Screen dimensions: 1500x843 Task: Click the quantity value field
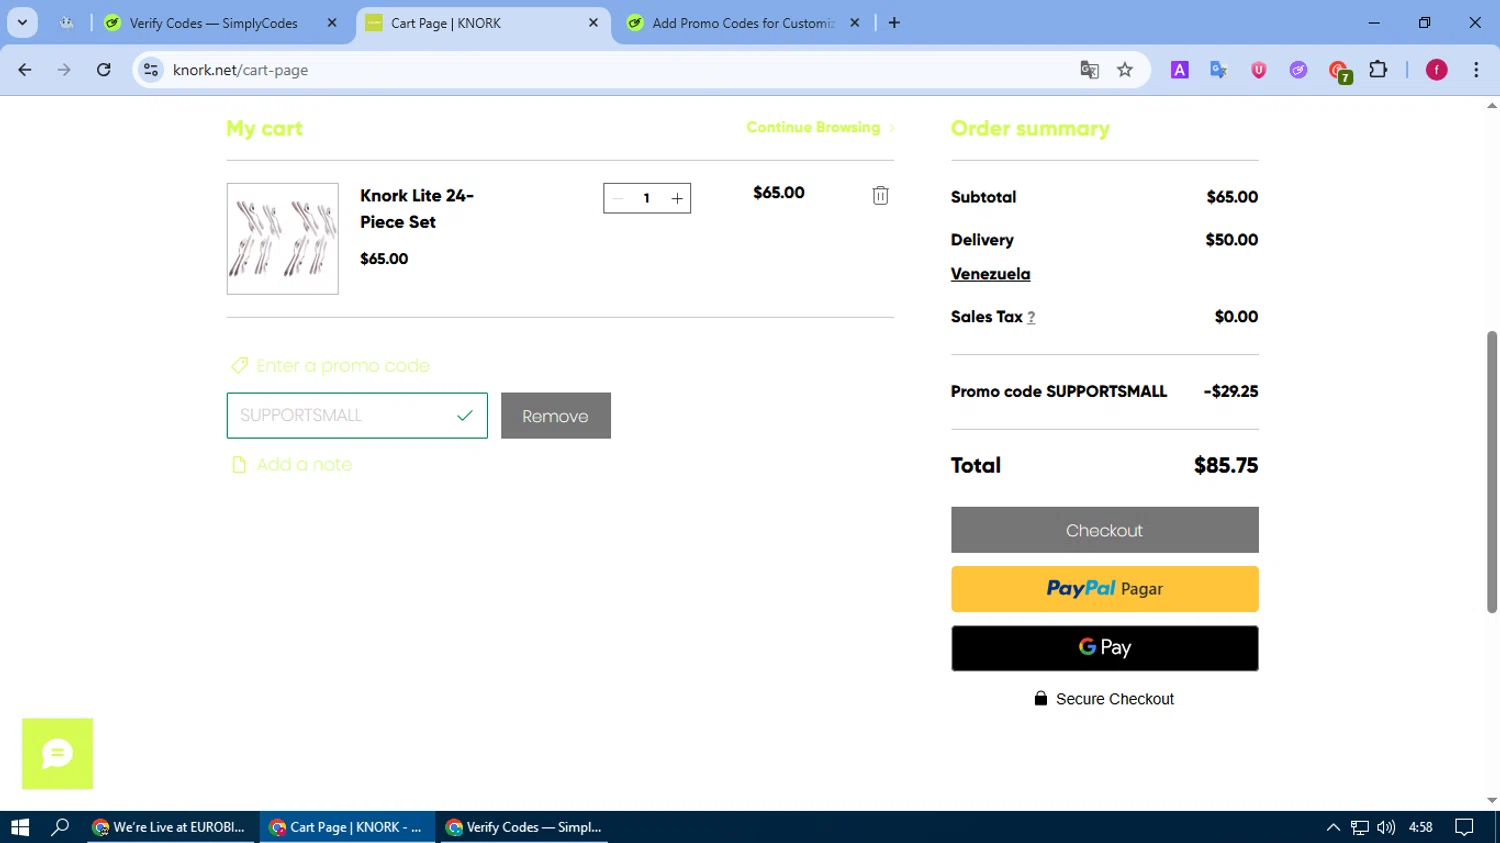(647, 198)
